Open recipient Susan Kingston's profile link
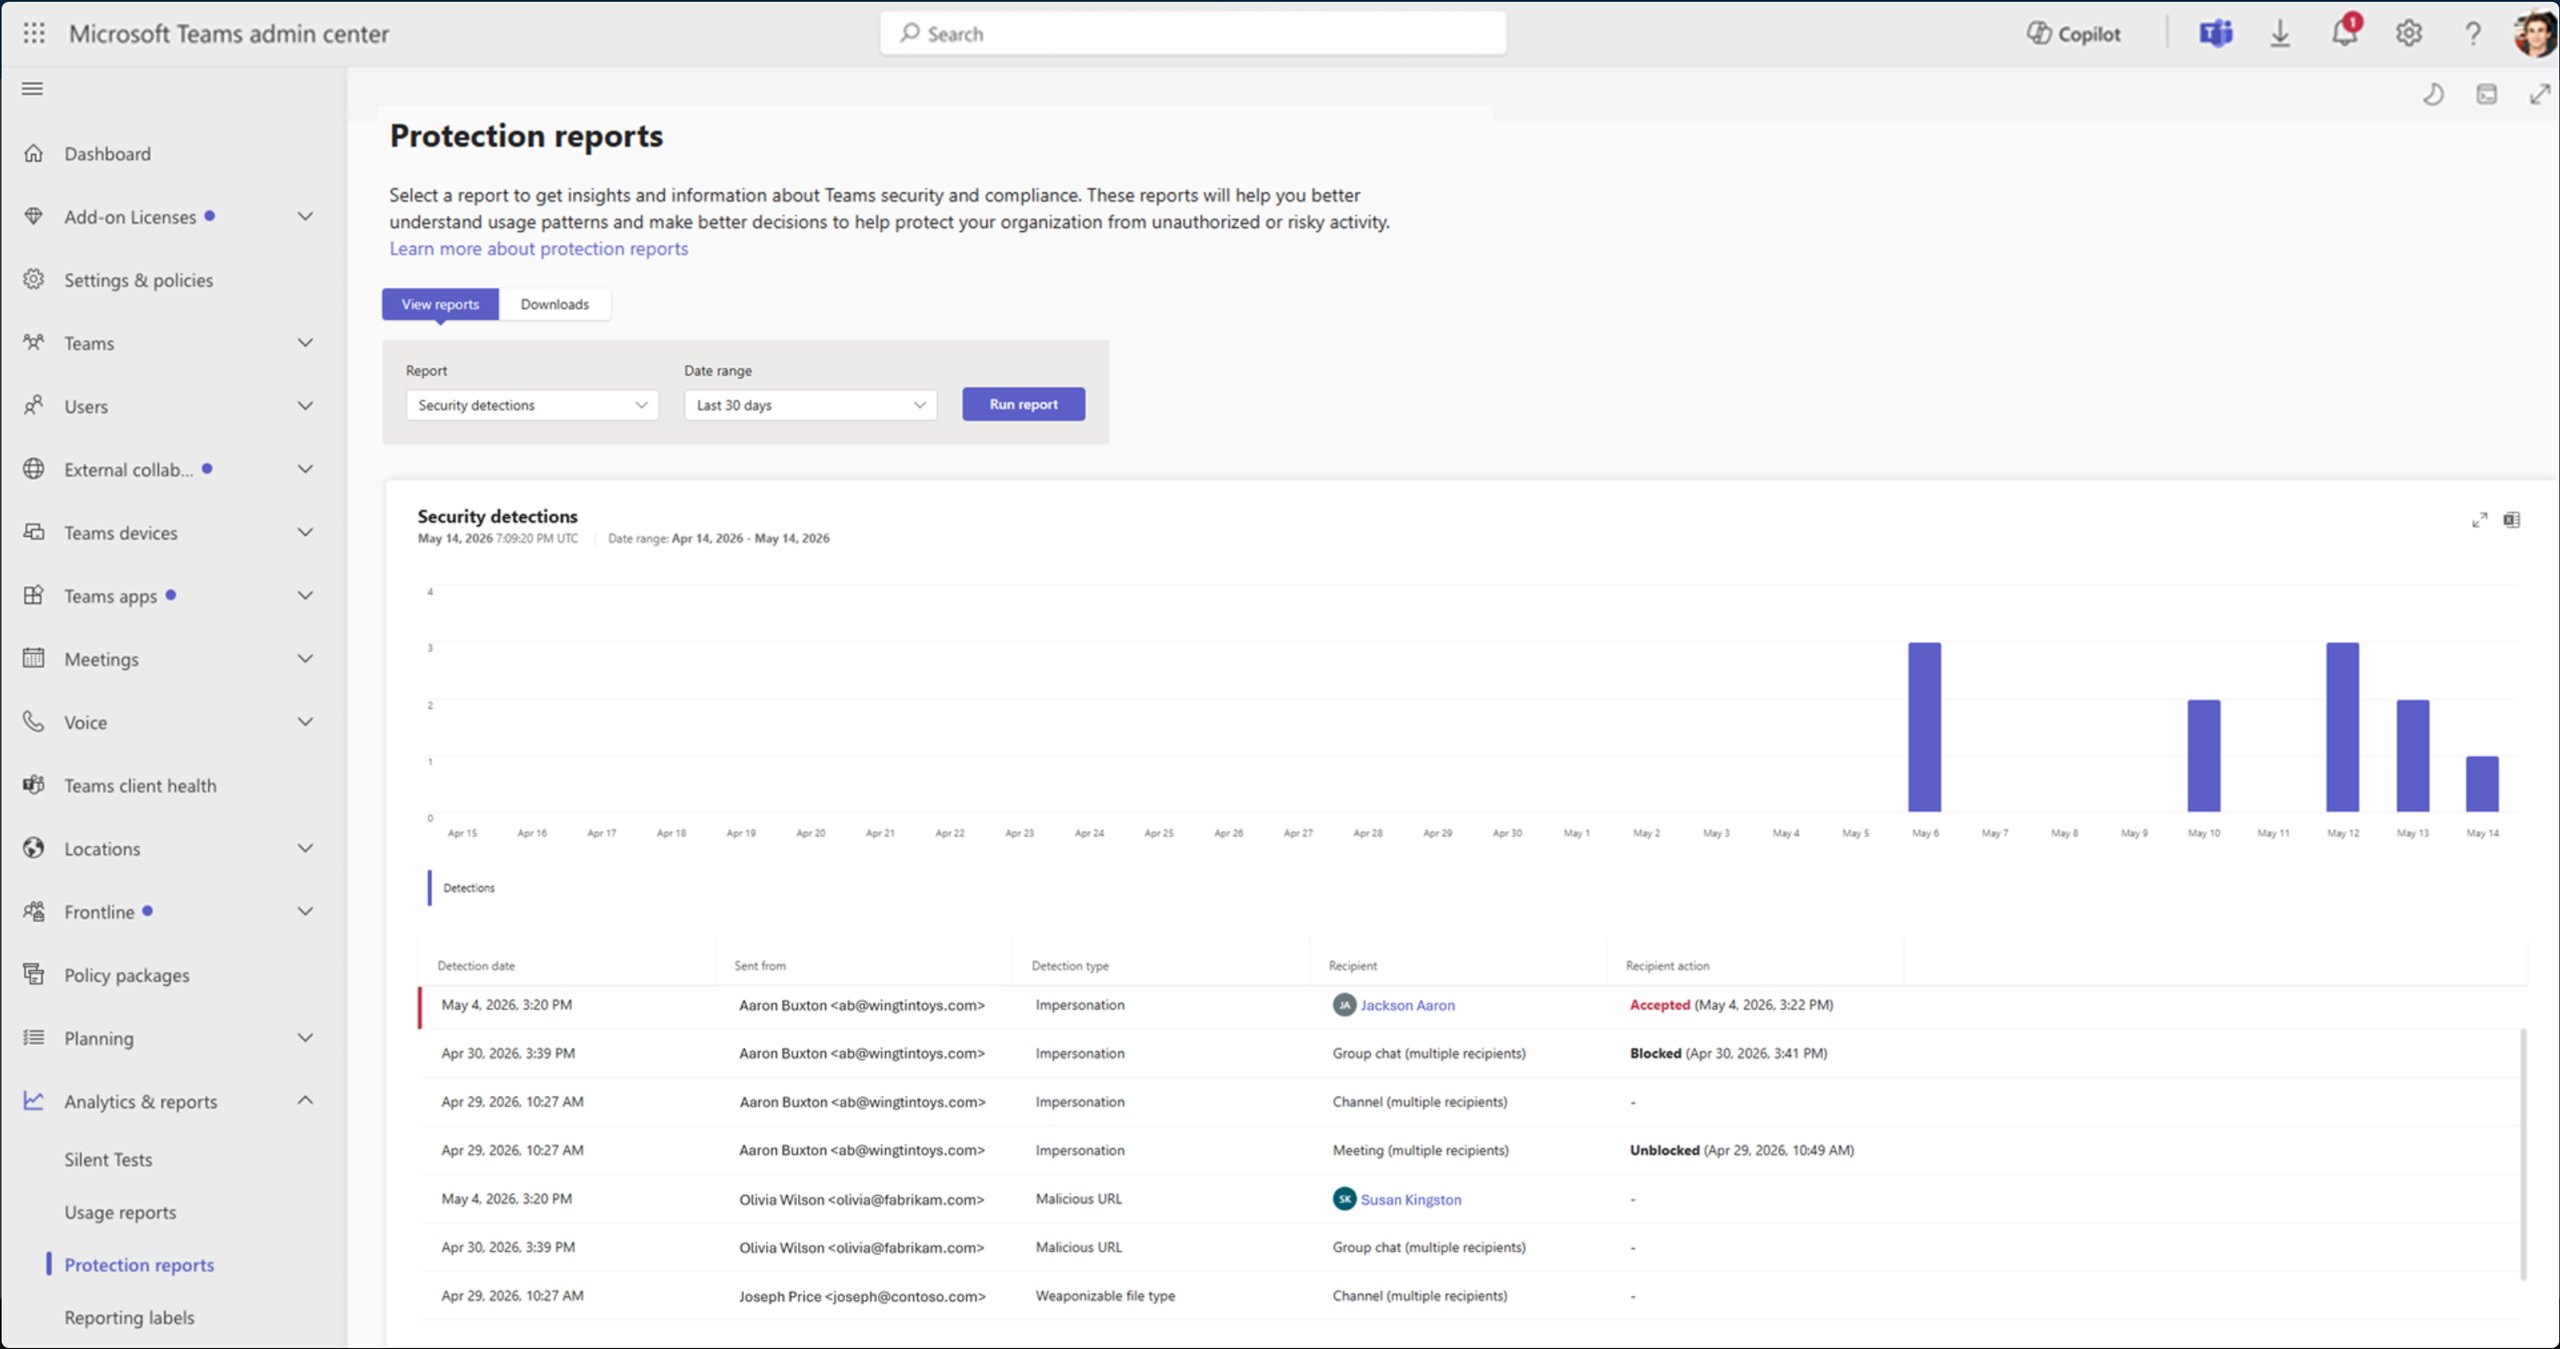Screen dimensions: 2560x1349 point(1410,1199)
